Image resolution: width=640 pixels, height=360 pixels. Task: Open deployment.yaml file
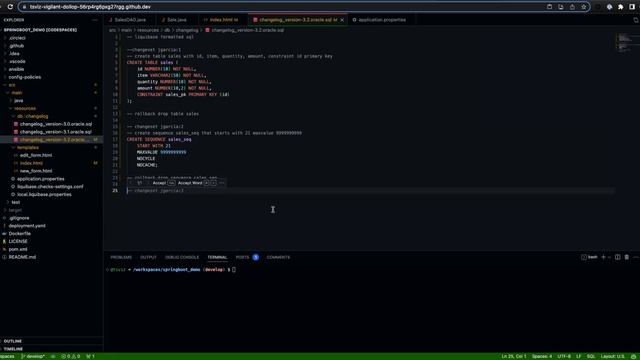tap(27, 226)
